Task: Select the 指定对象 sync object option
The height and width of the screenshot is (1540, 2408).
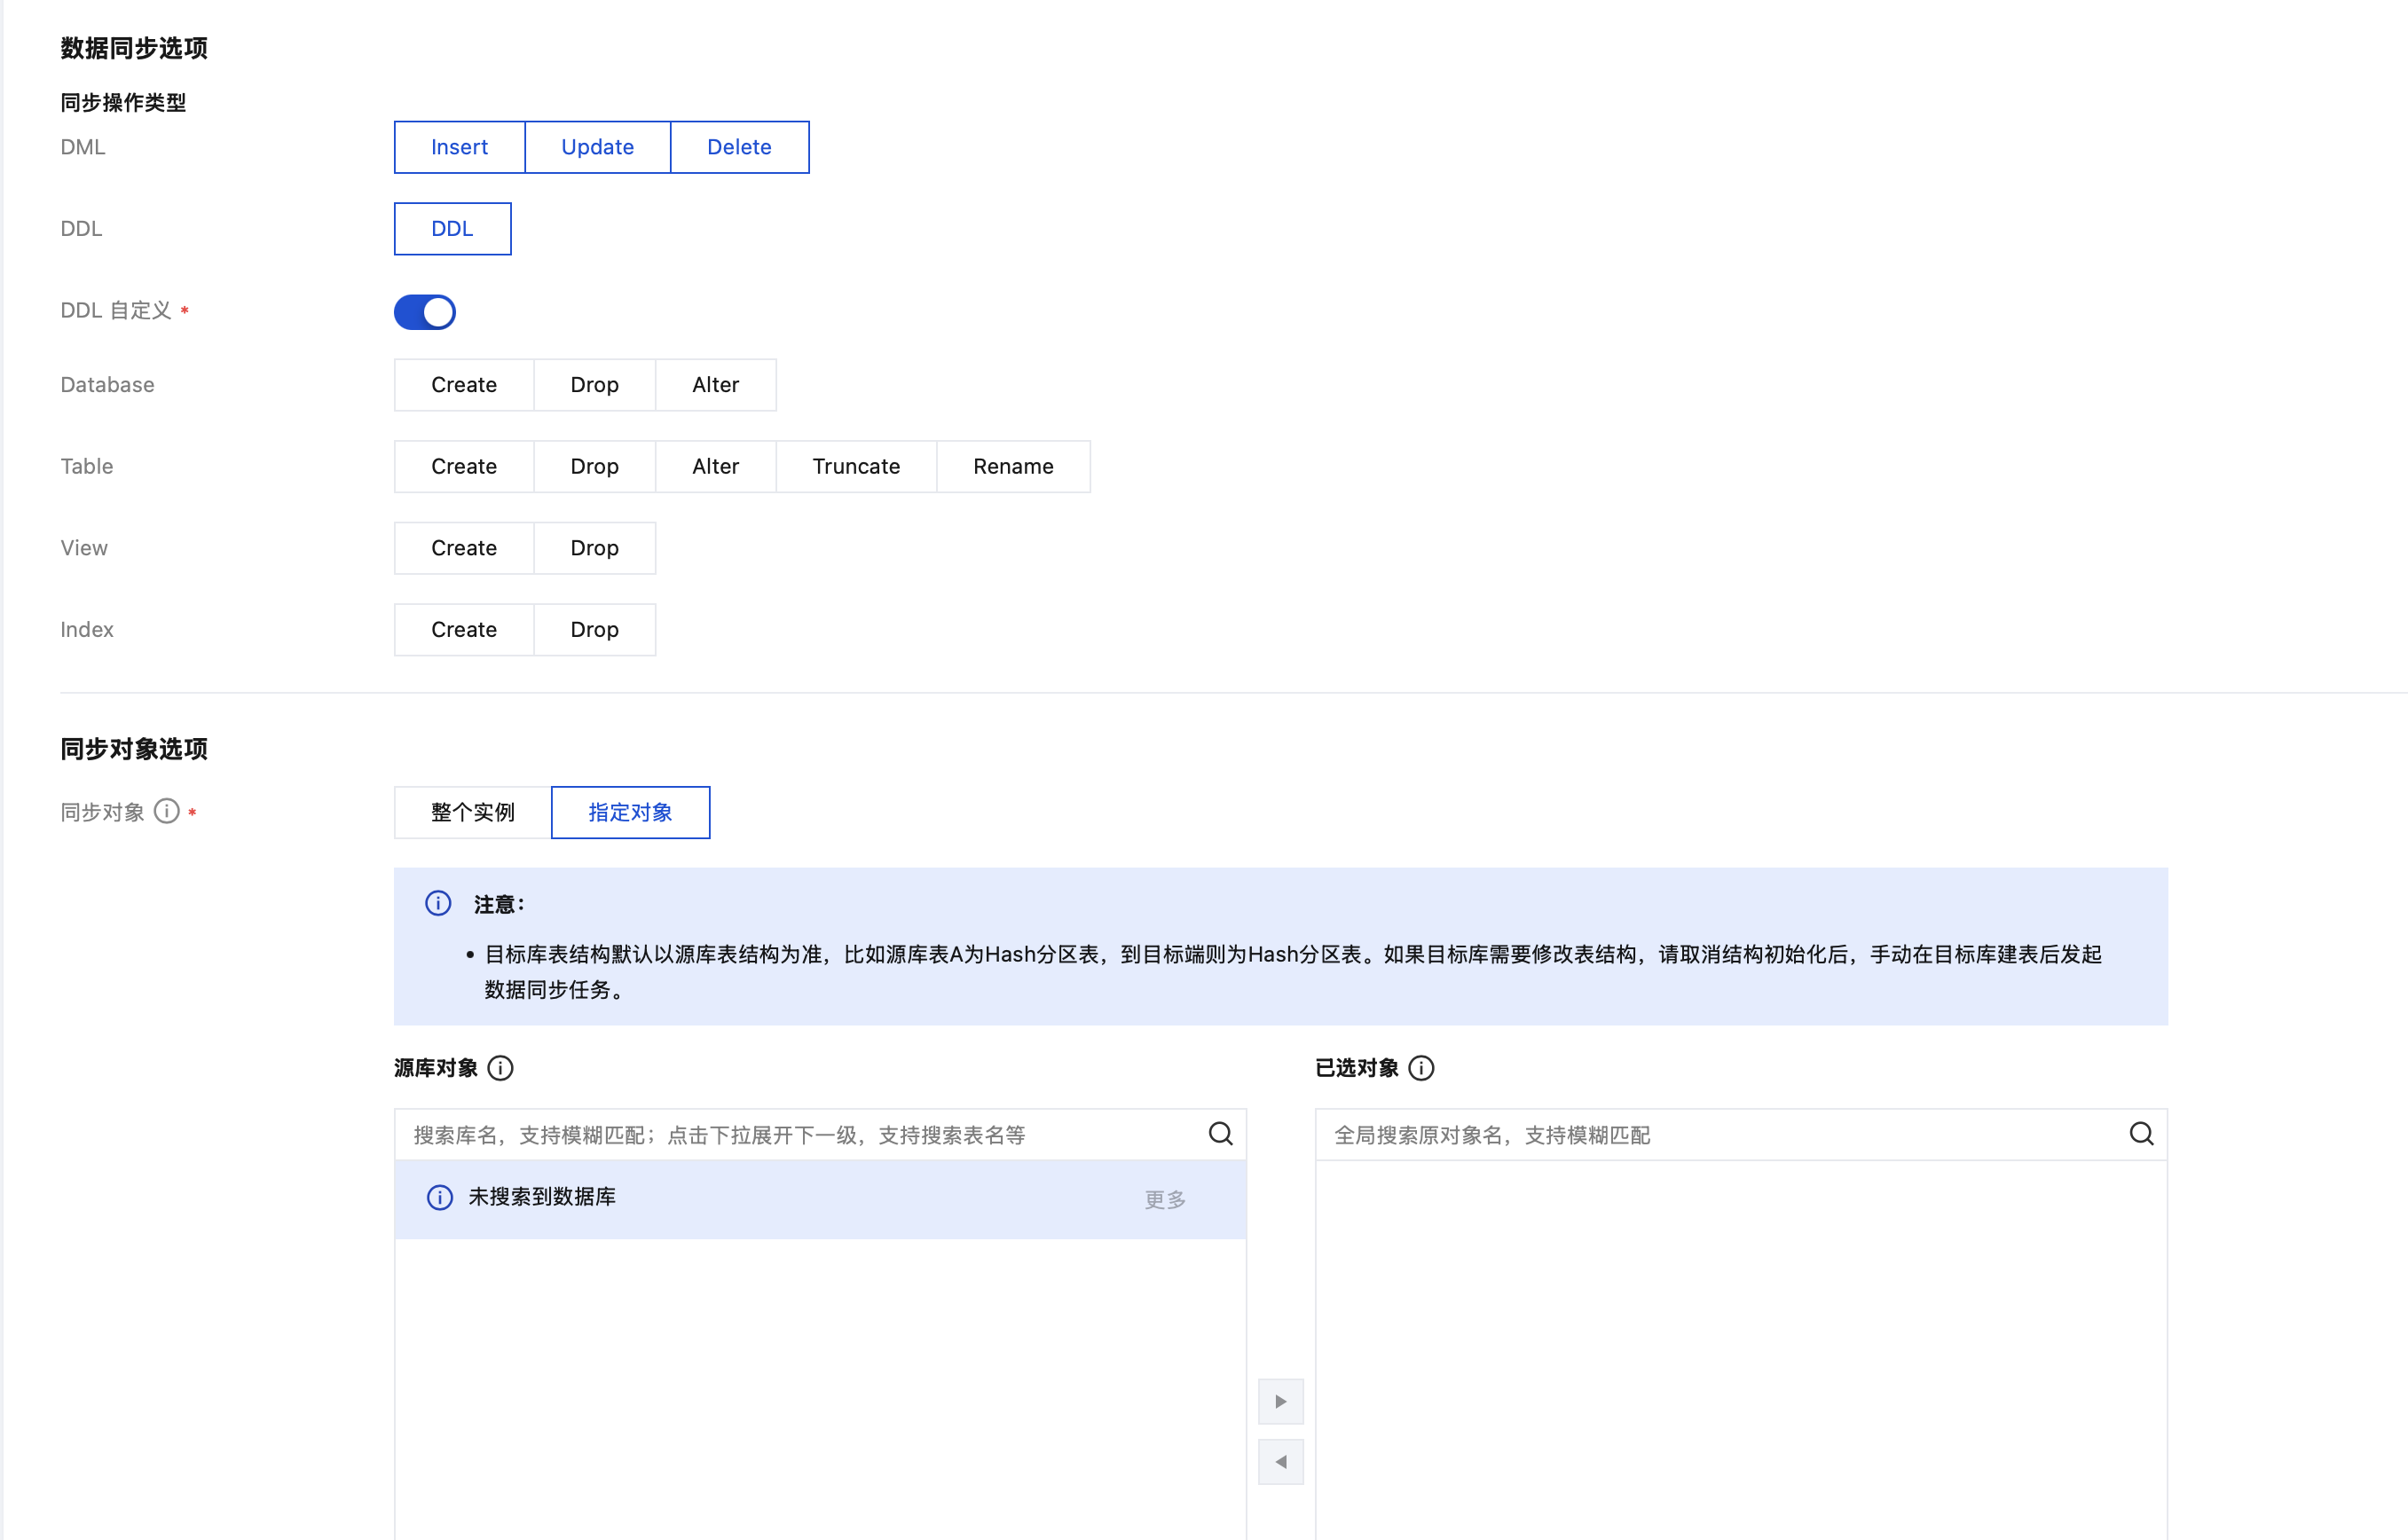Action: [630, 812]
